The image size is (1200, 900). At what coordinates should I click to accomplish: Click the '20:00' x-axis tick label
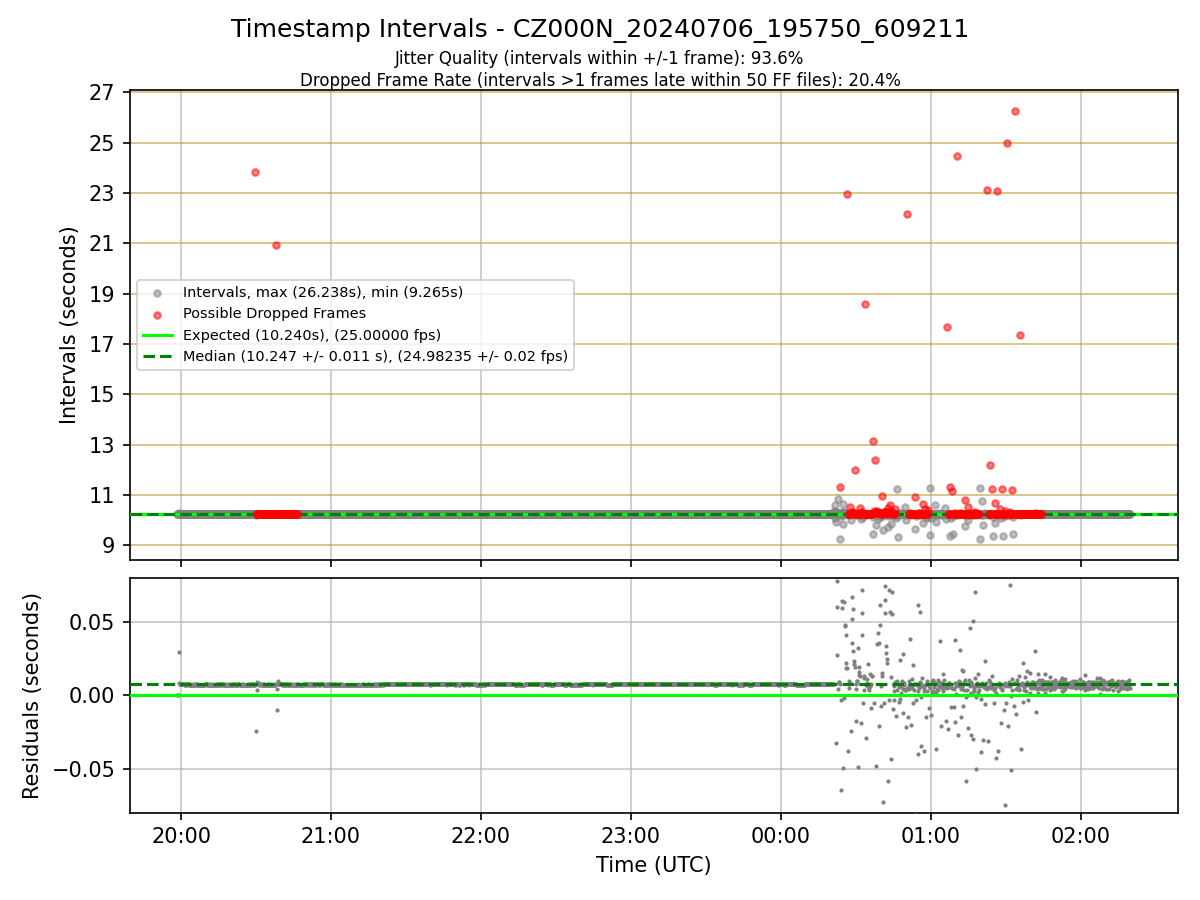pyautogui.click(x=180, y=835)
